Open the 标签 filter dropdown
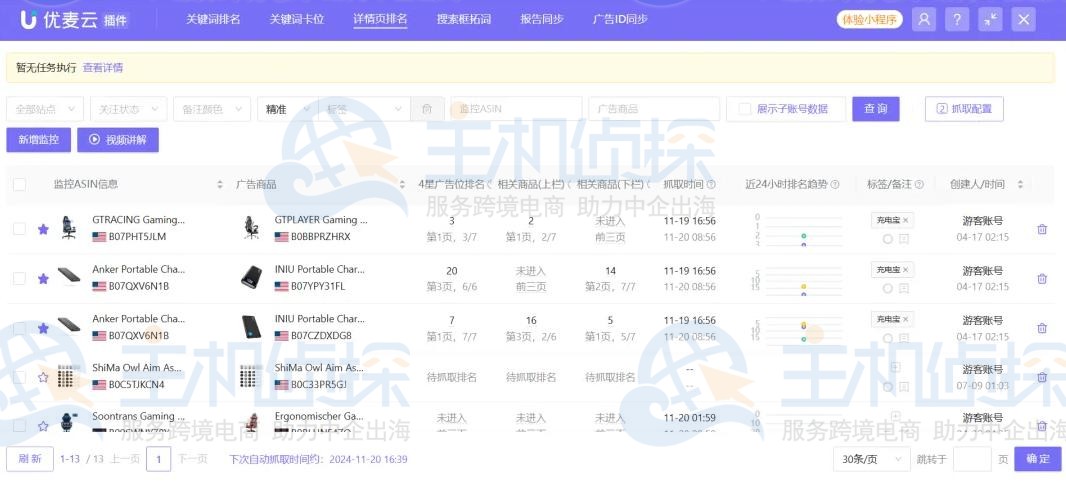 [x=364, y=109]
